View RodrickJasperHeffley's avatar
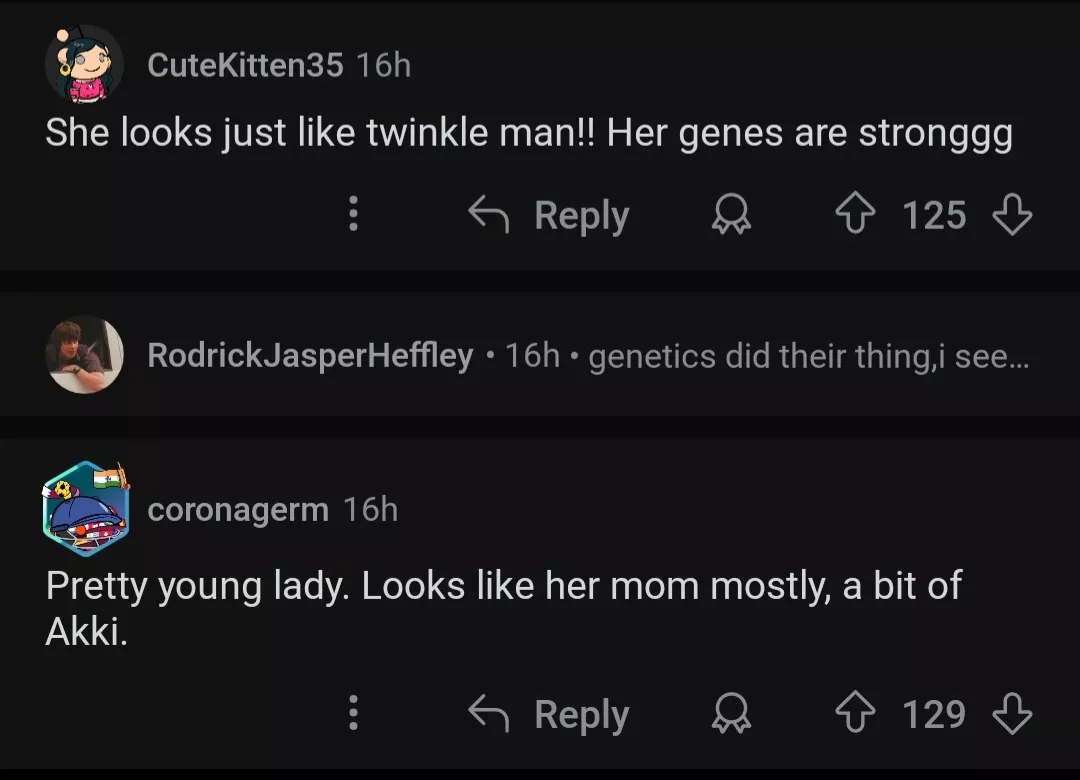The width and height of the screenshot is (1080, 780). point(85,355)
